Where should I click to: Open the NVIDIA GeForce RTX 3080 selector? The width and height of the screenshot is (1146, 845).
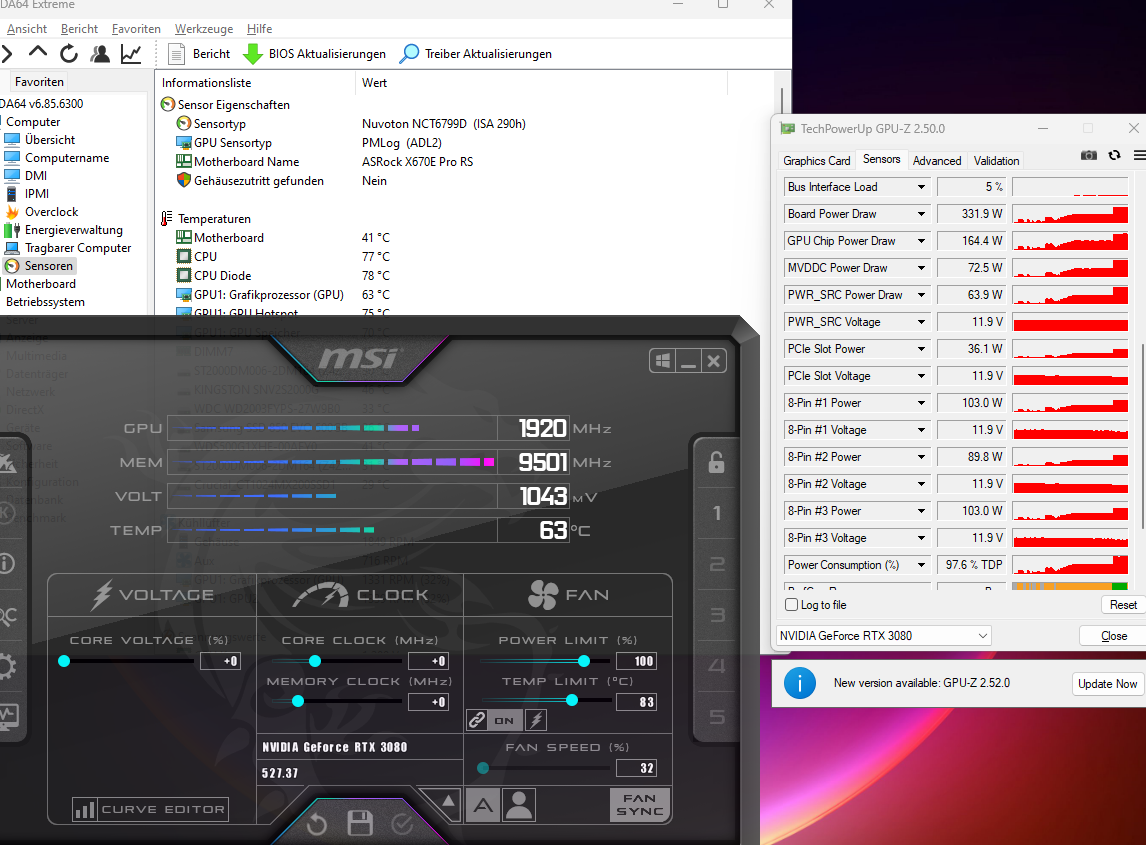(x=883, y=636)
